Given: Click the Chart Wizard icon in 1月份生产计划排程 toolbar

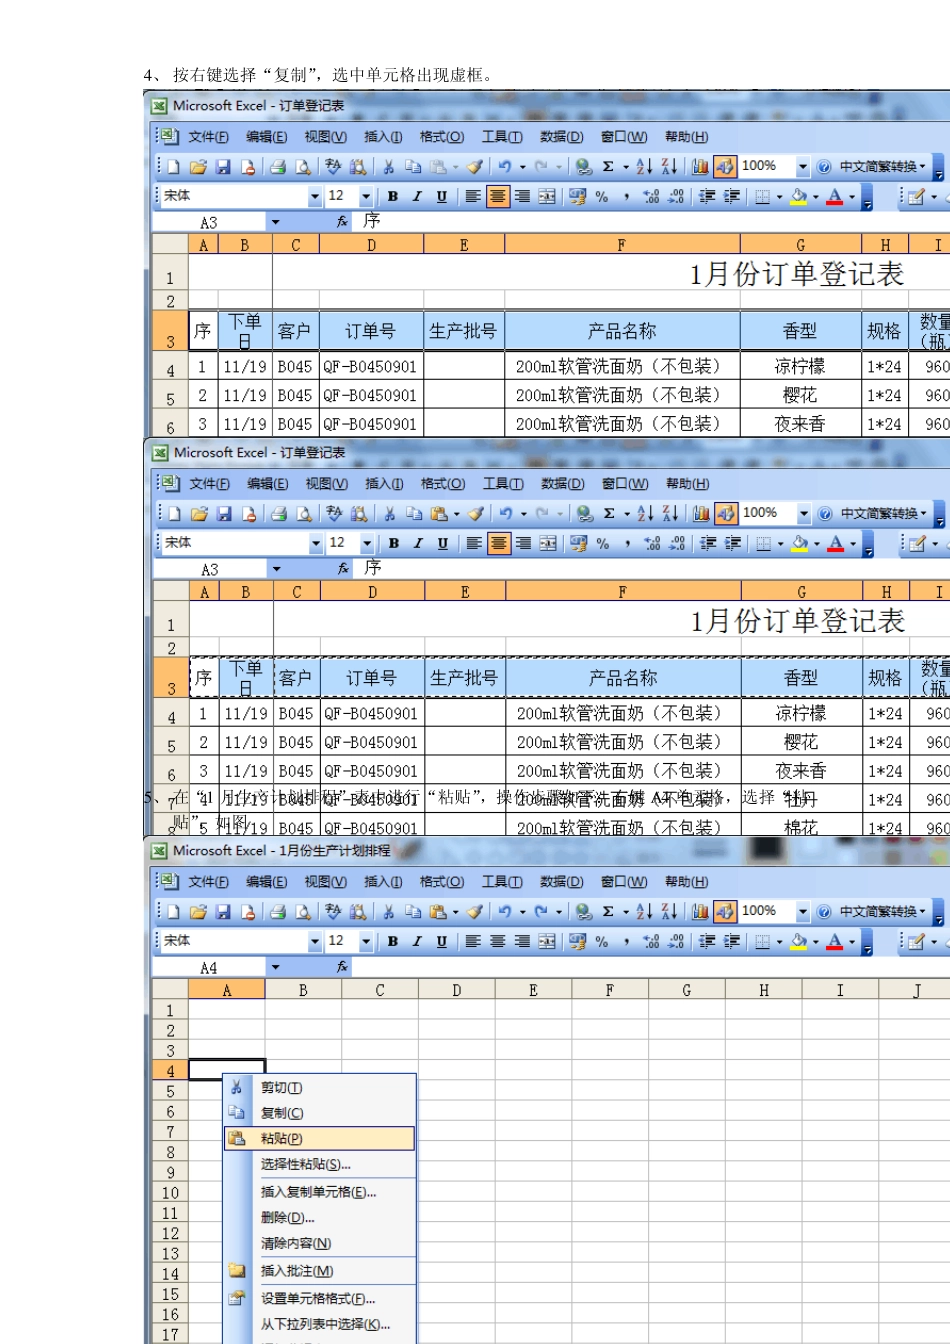Looking at the screenshot, I should (700, 911).
